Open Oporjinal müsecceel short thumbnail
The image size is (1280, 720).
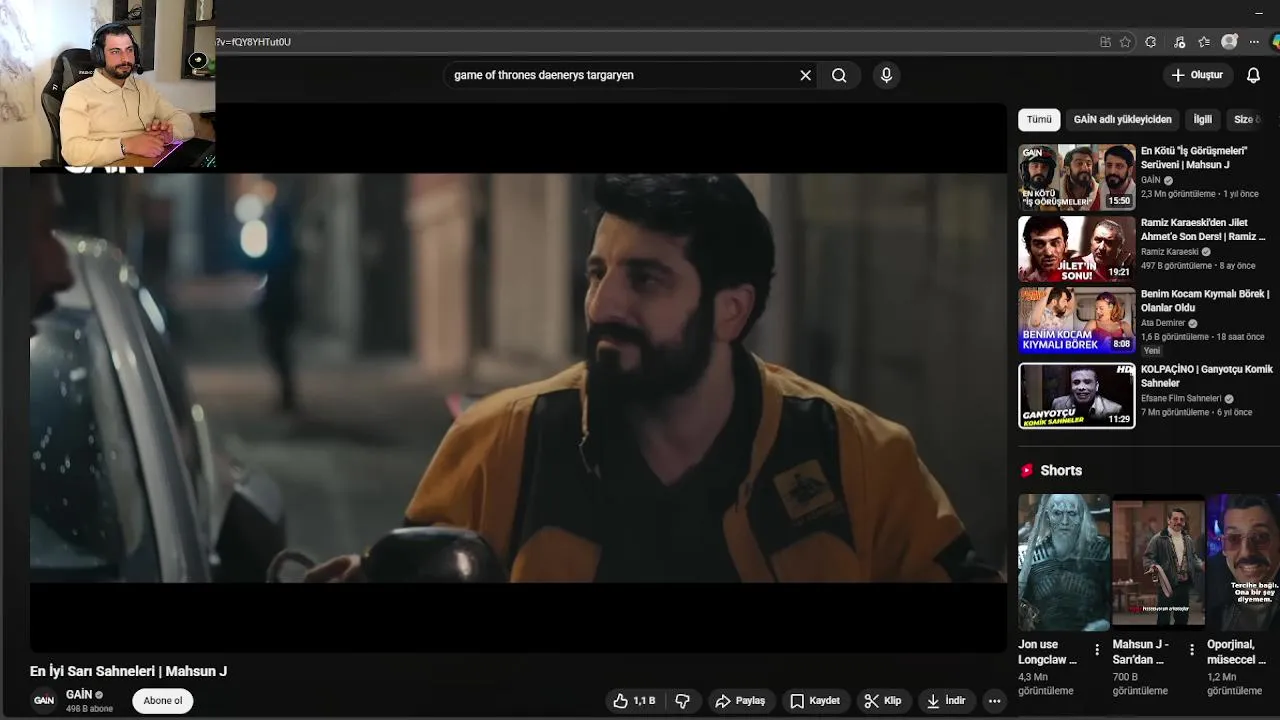coord(1243,562)
